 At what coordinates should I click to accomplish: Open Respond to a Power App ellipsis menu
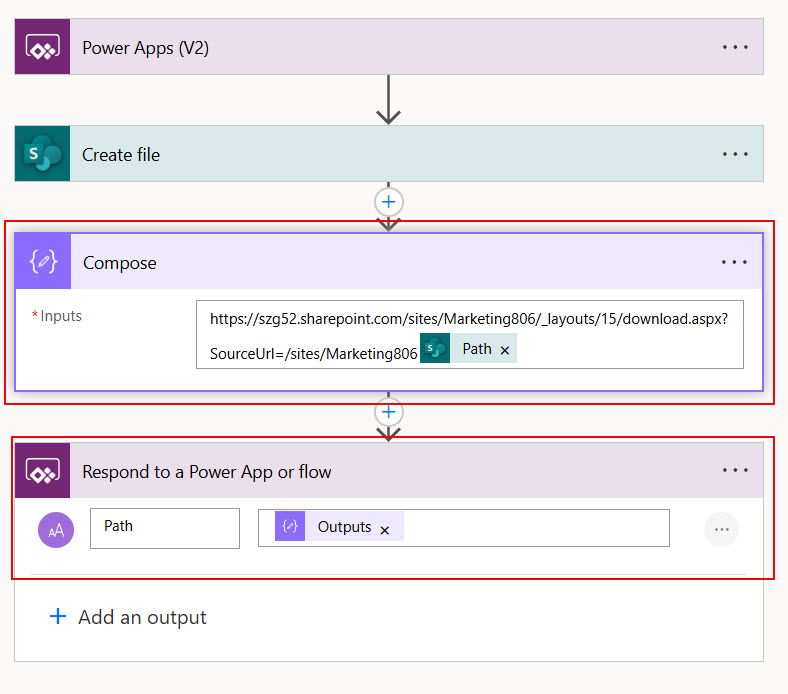point(735,470)
